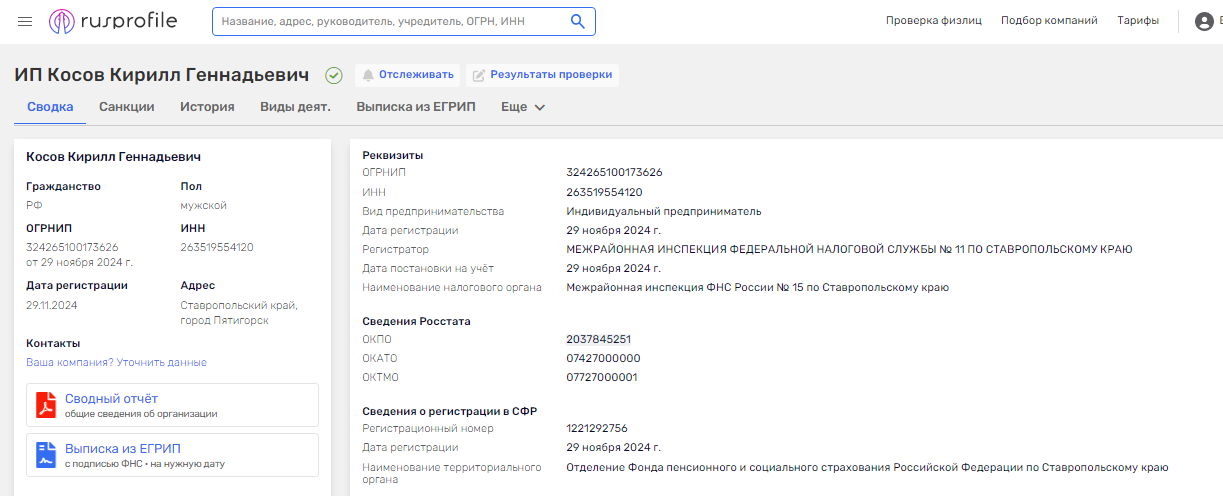The image size is (1223, 496).
Task: Open the hamburger menu icon
Action: (x=25, y=21)
